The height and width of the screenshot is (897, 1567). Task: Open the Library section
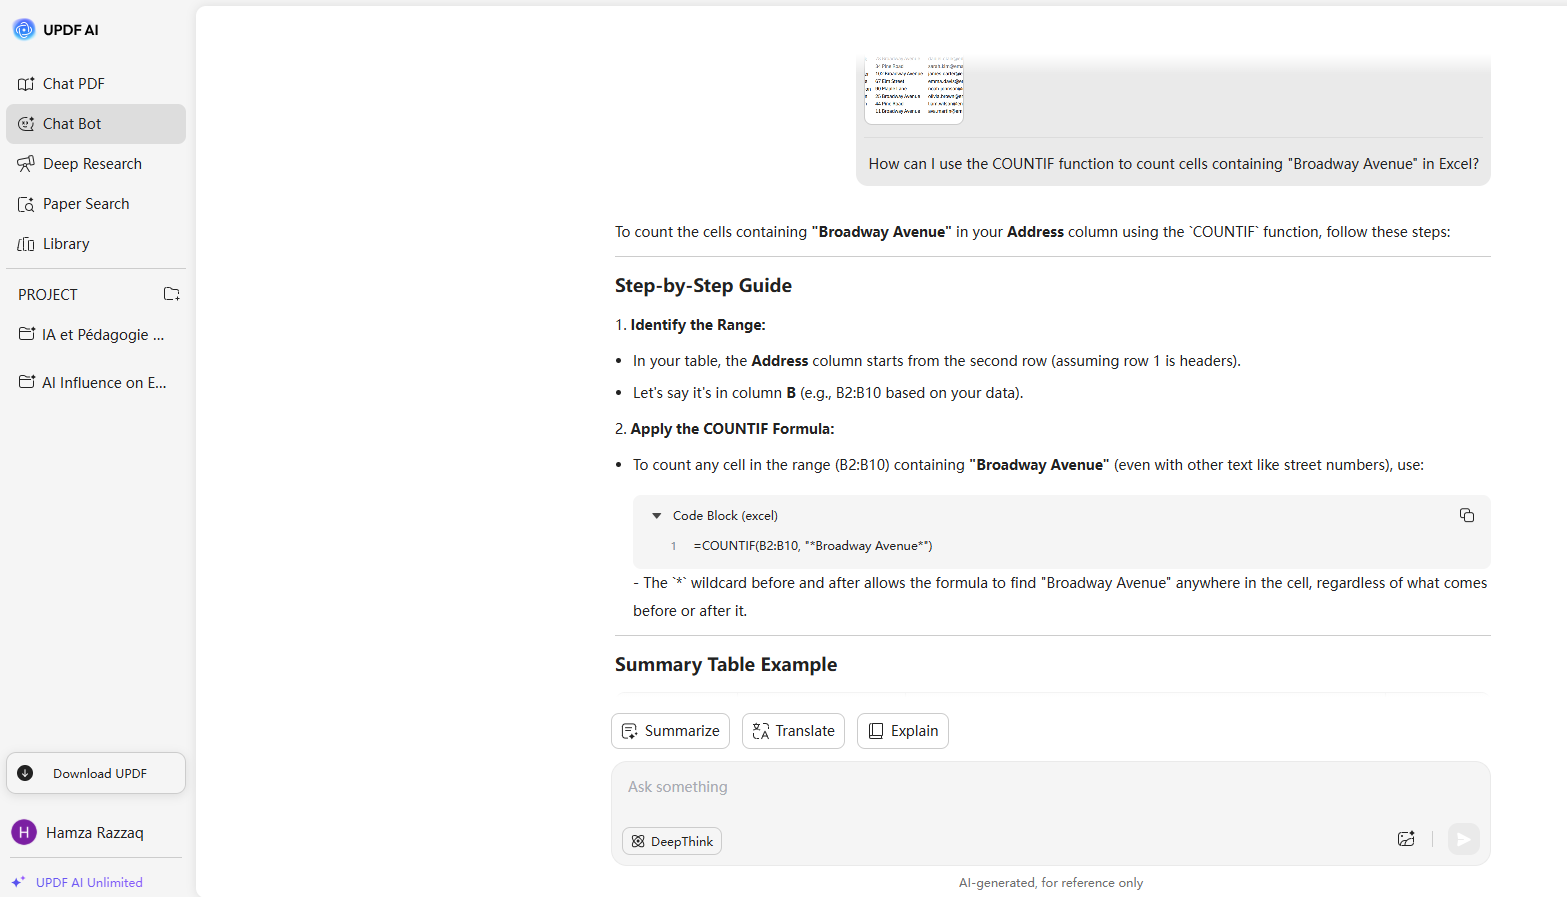click(x=96, y=244)
